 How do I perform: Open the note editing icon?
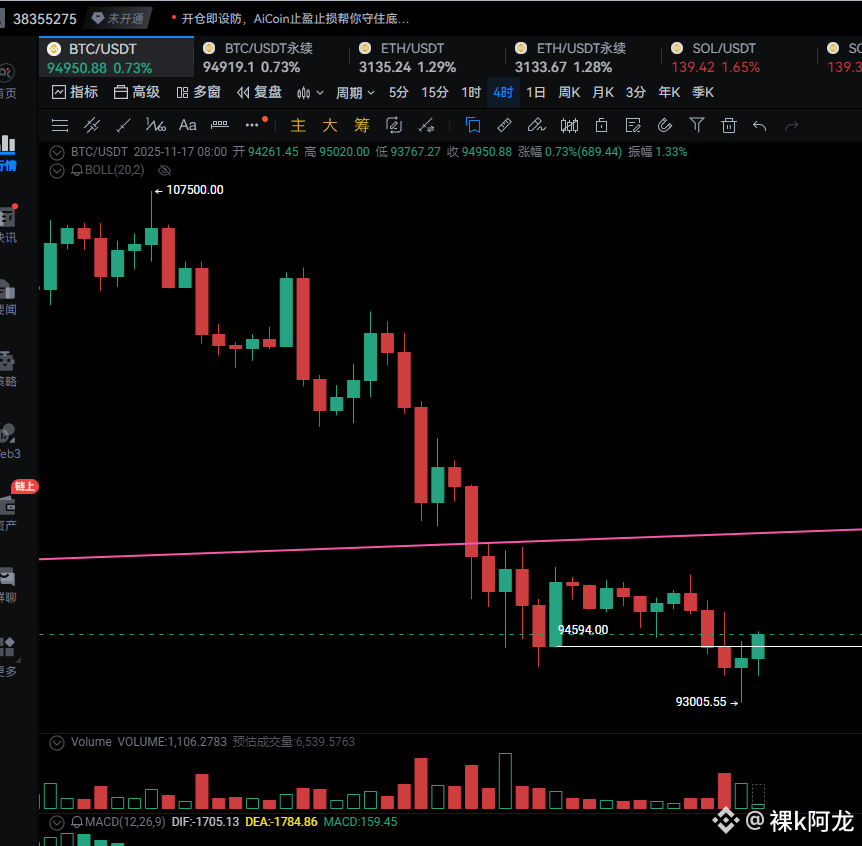tap(633, 126)
